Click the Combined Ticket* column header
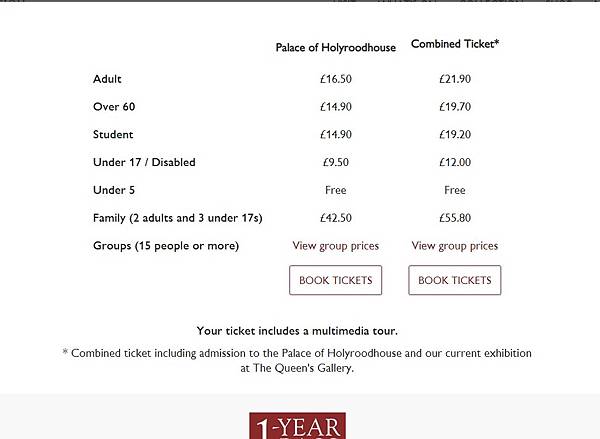 coord(455,45)
